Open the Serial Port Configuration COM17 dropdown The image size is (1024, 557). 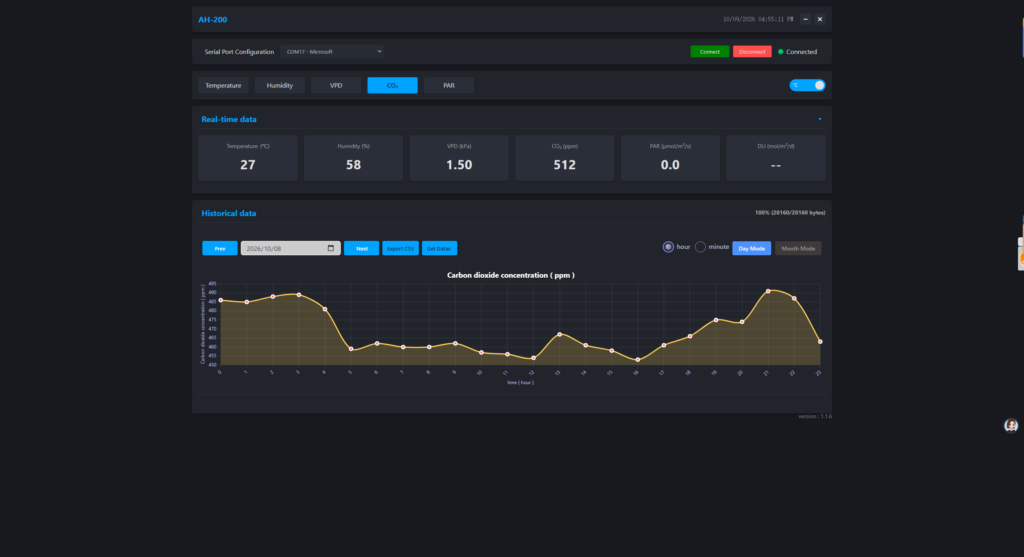(332, 52)
